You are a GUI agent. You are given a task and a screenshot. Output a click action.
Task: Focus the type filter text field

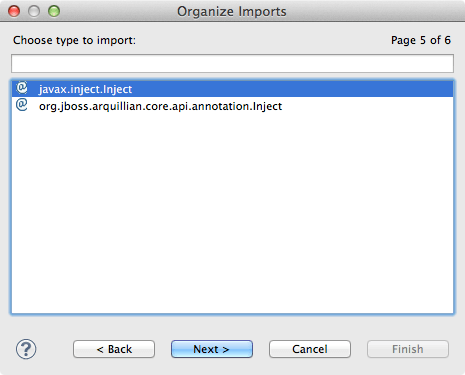point(232,63)
